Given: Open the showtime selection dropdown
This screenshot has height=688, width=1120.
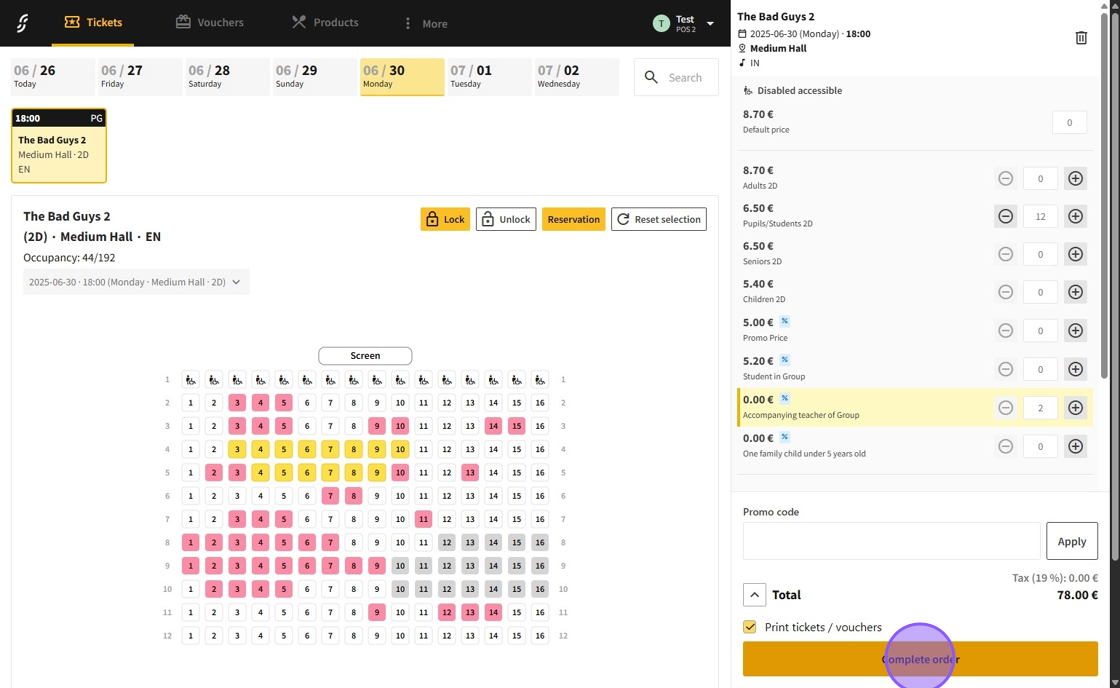Looking at the screenshot, I should point(136,282).
